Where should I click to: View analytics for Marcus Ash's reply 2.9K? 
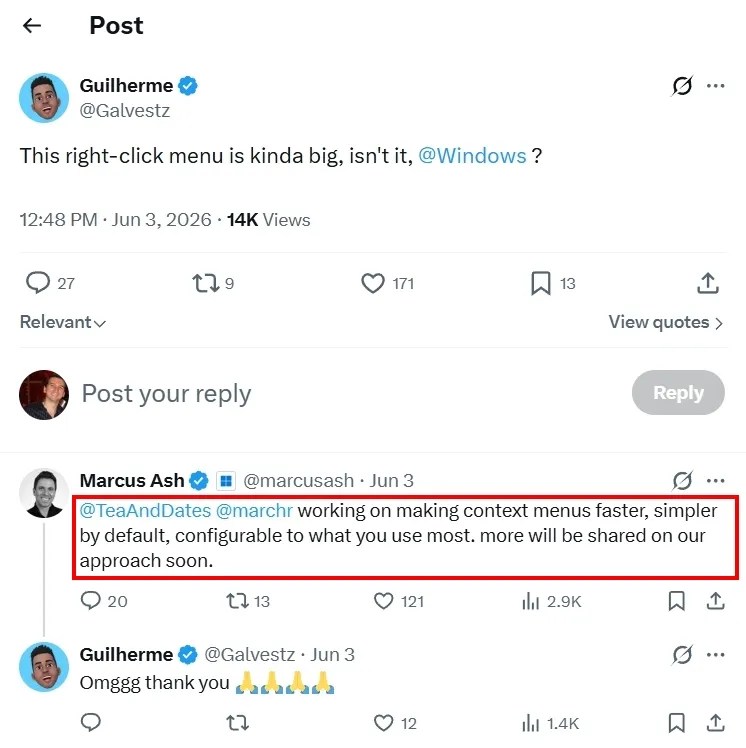pos(551,601)
